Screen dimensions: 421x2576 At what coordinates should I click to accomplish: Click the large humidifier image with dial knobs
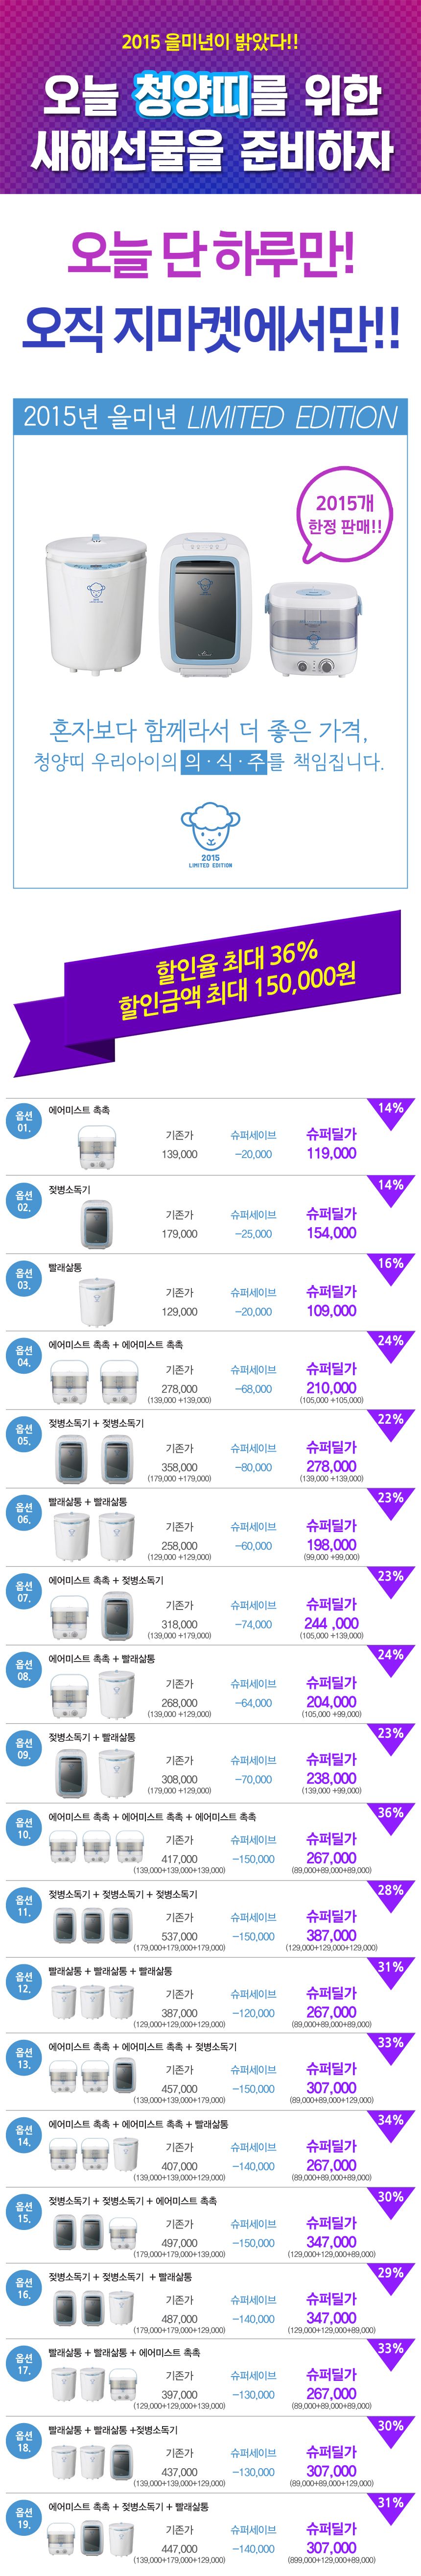point(313,629)
